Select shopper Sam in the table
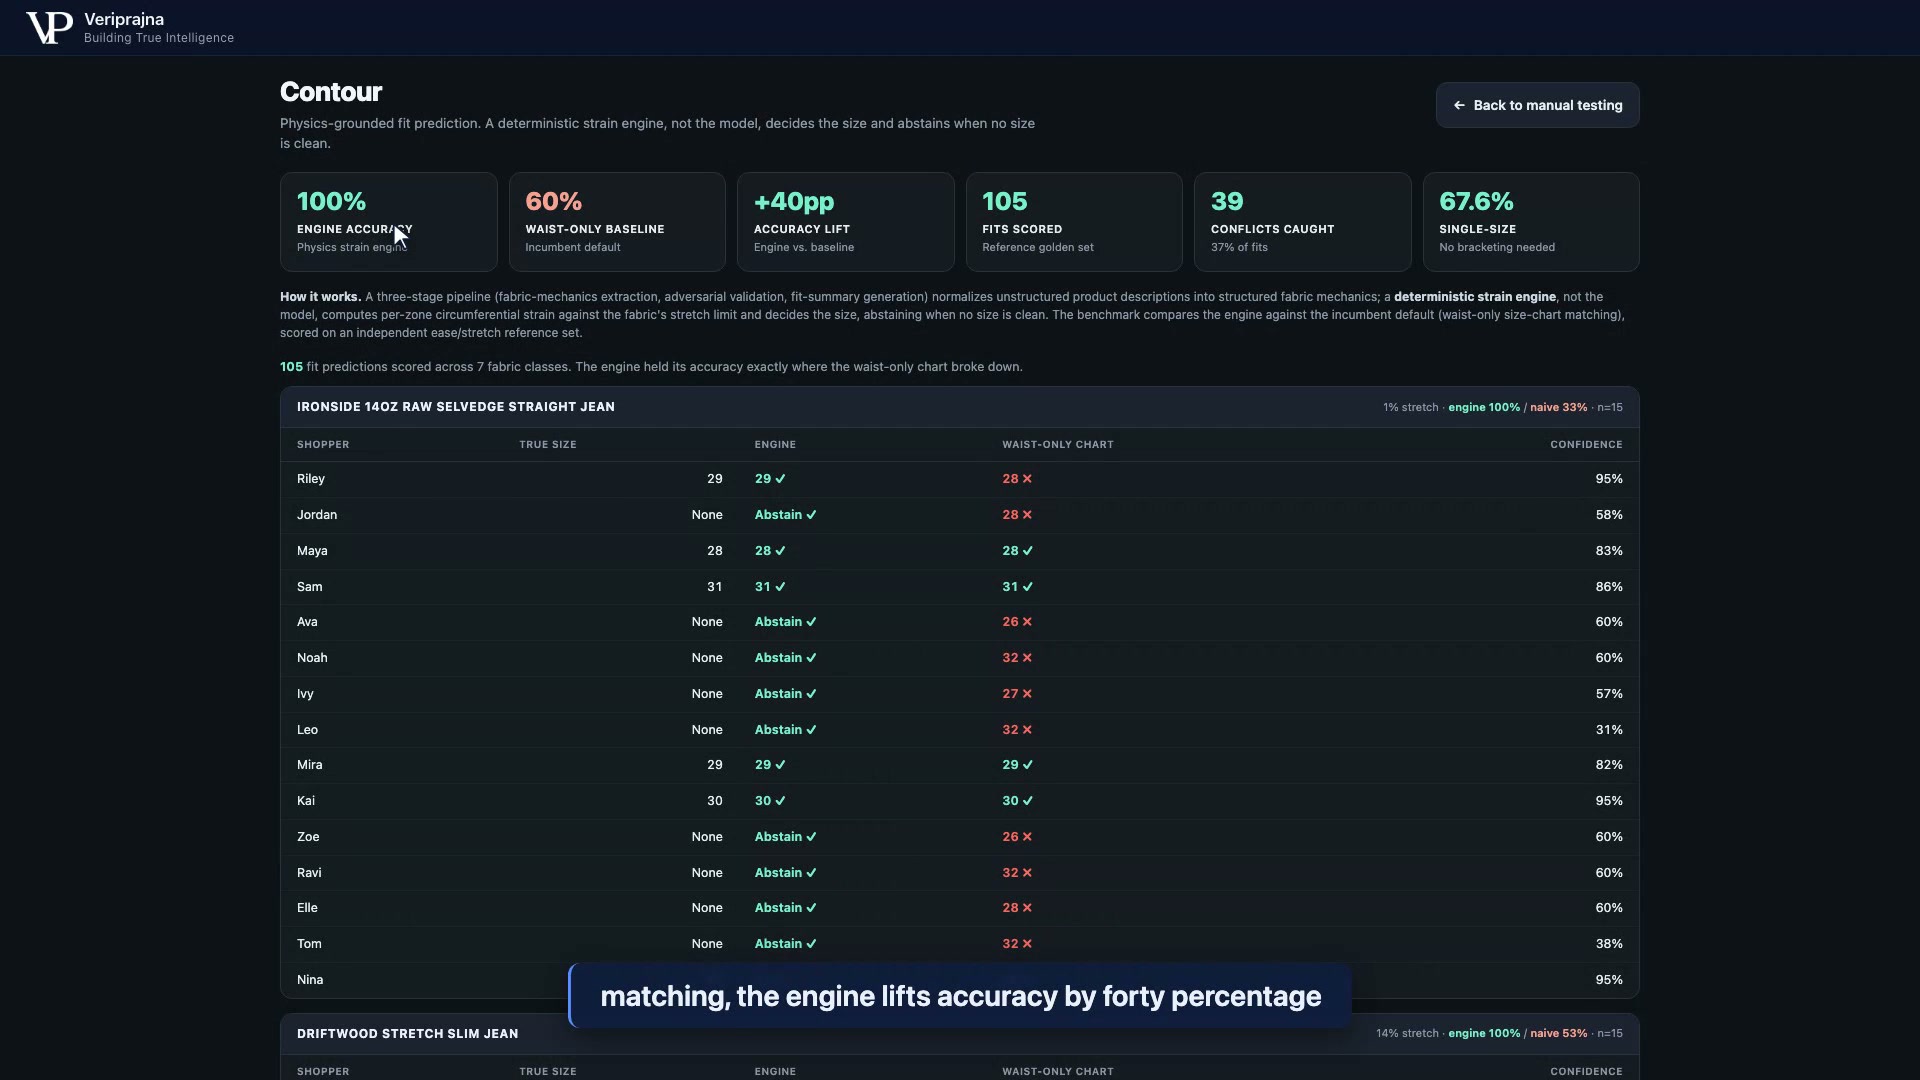The height and width of the screenshot is (1080, 1920). 310,587
